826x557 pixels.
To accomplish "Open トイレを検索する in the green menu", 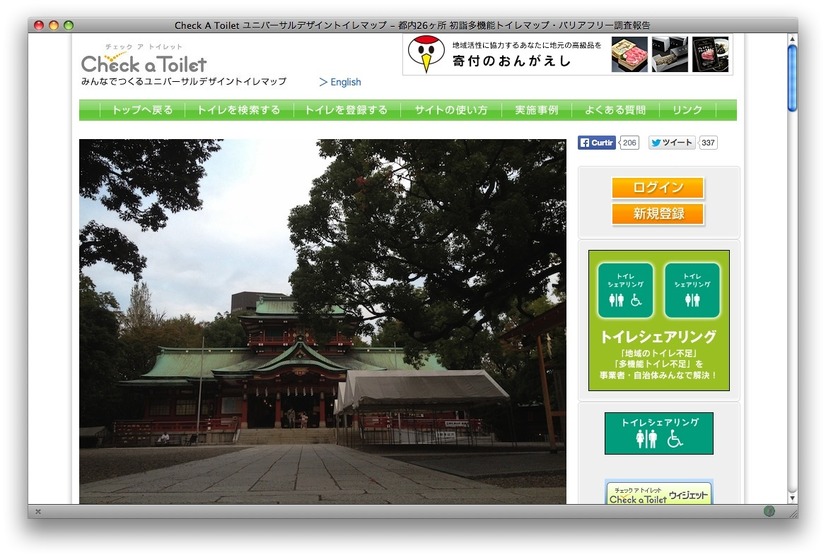I will click(x=239, y=110).
